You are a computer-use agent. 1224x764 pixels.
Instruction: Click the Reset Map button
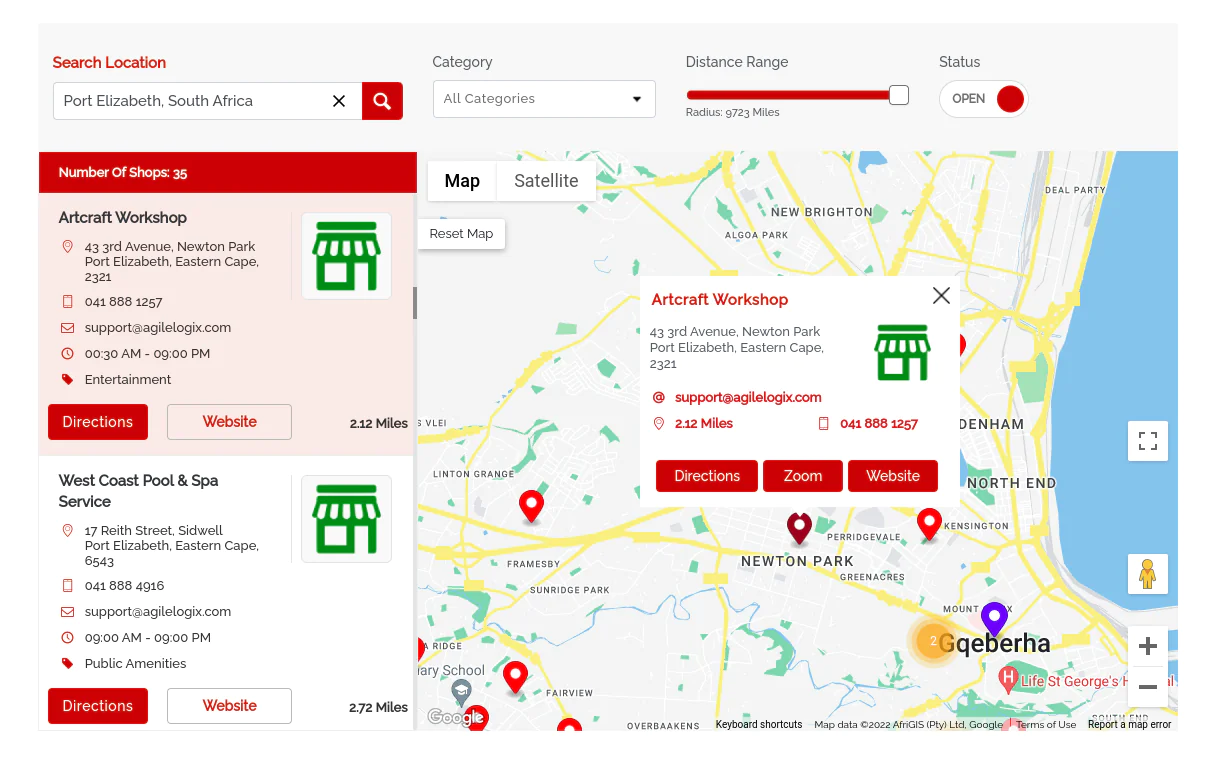click(x=461, y=233)
